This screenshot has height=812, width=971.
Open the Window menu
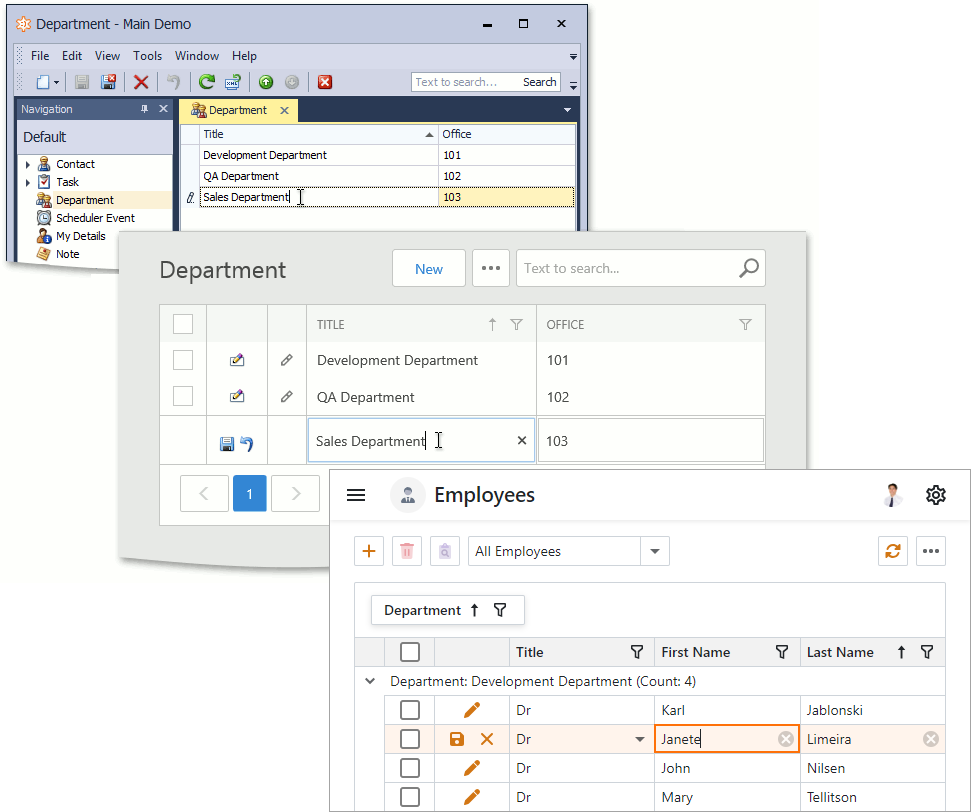coord(197,56)
